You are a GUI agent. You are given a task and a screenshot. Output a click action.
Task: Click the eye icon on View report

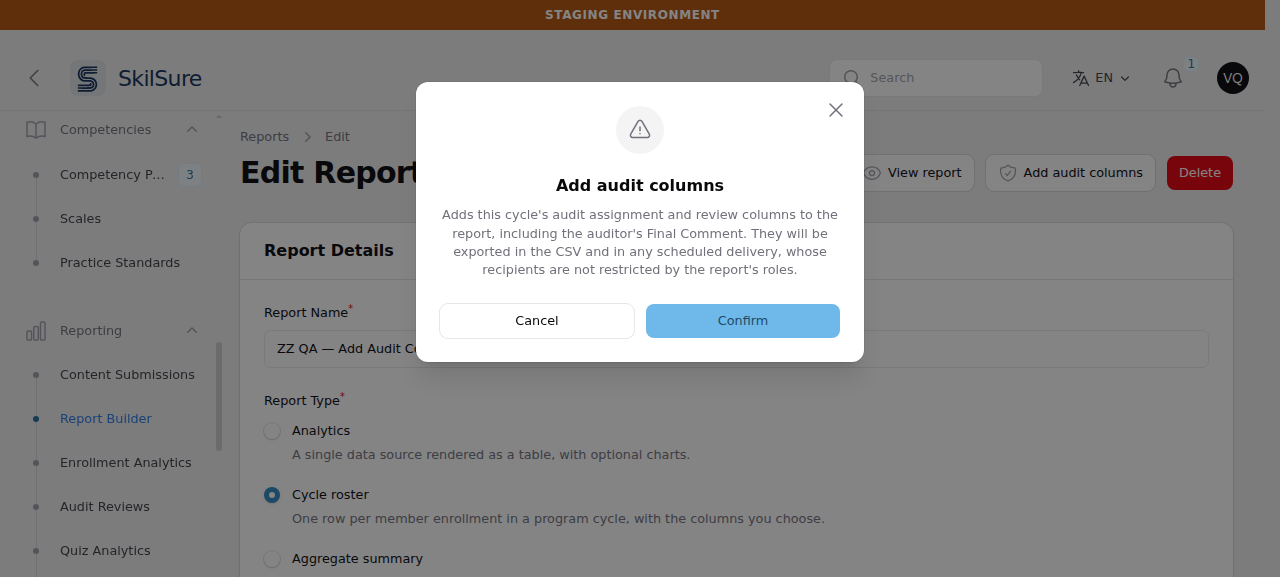872,173
